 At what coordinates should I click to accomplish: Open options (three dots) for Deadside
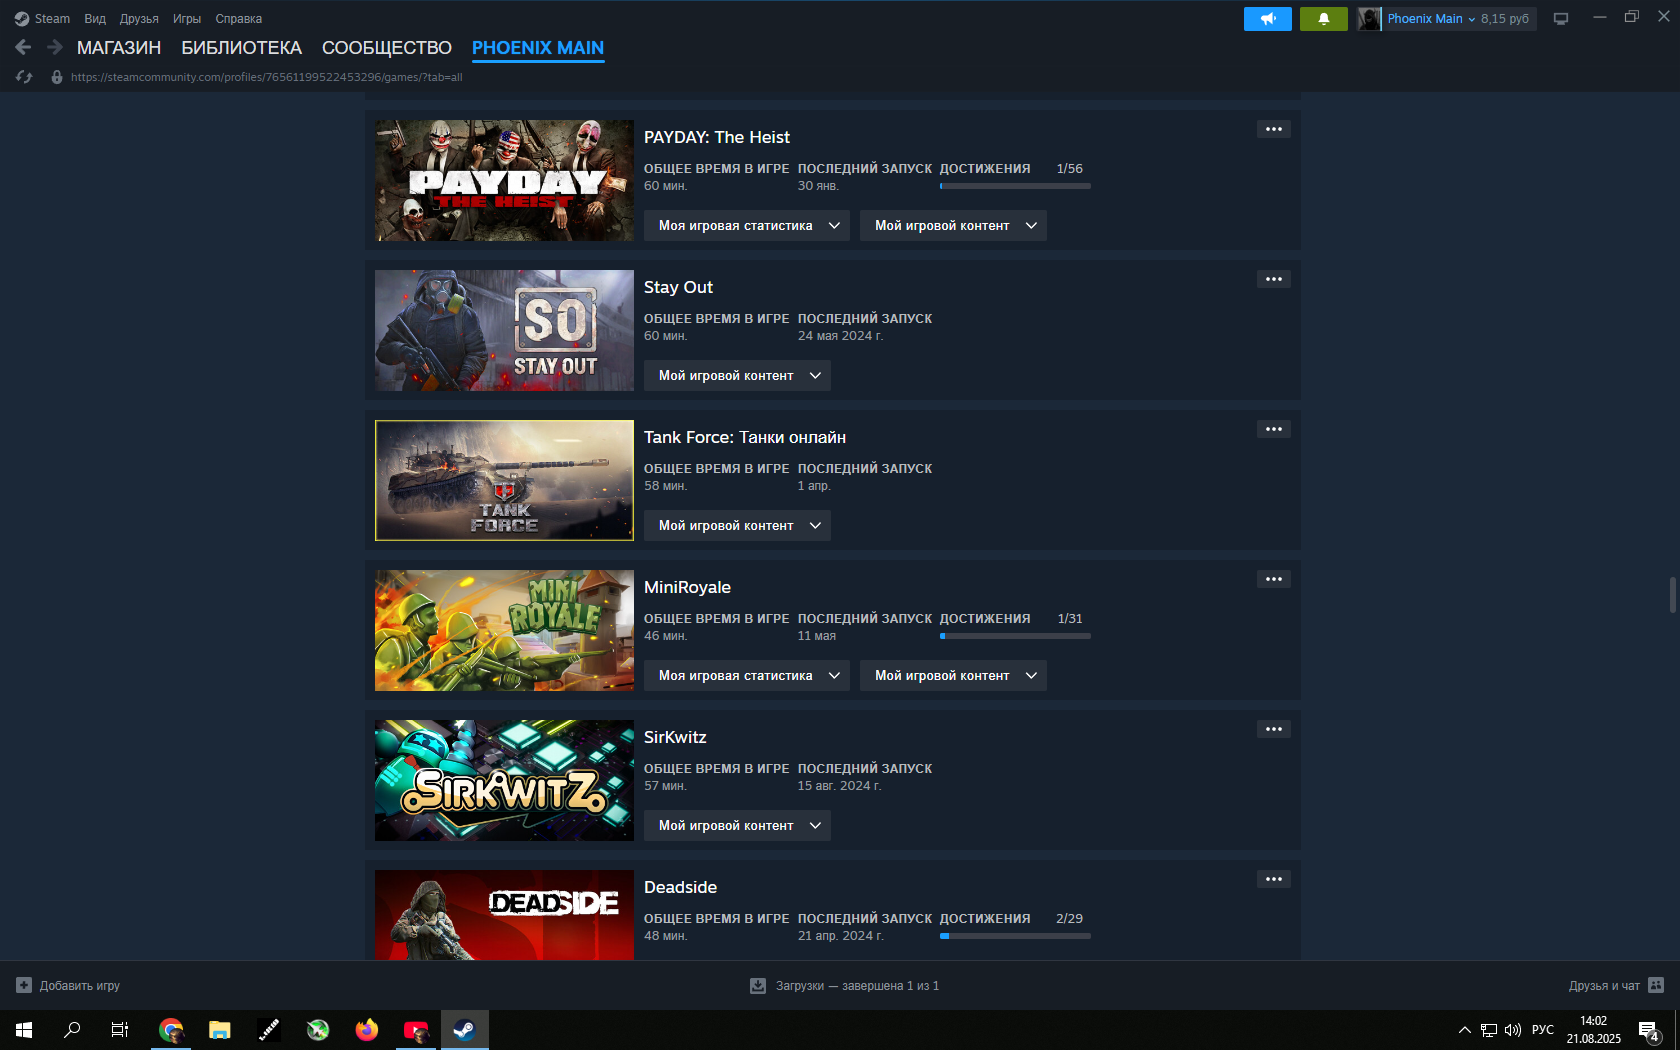click(x=1274, y=879)
